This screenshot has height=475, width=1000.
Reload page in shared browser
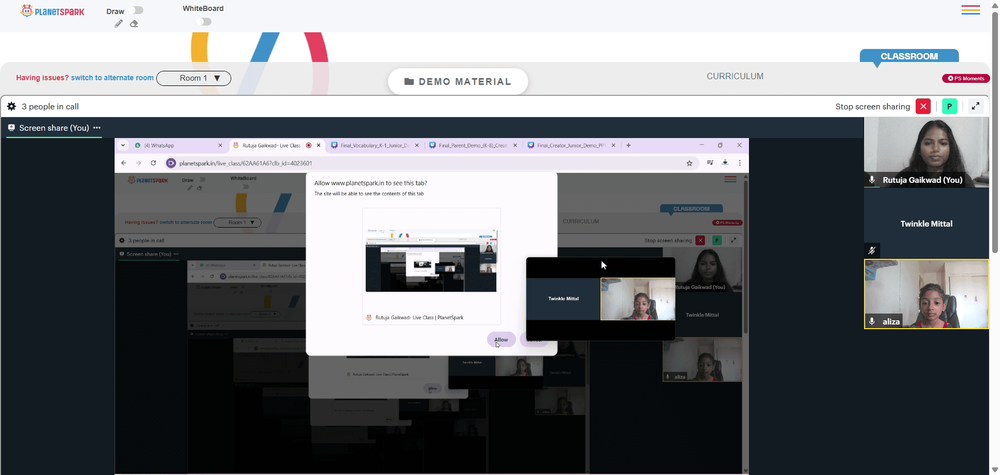click(x=153, y=163)
